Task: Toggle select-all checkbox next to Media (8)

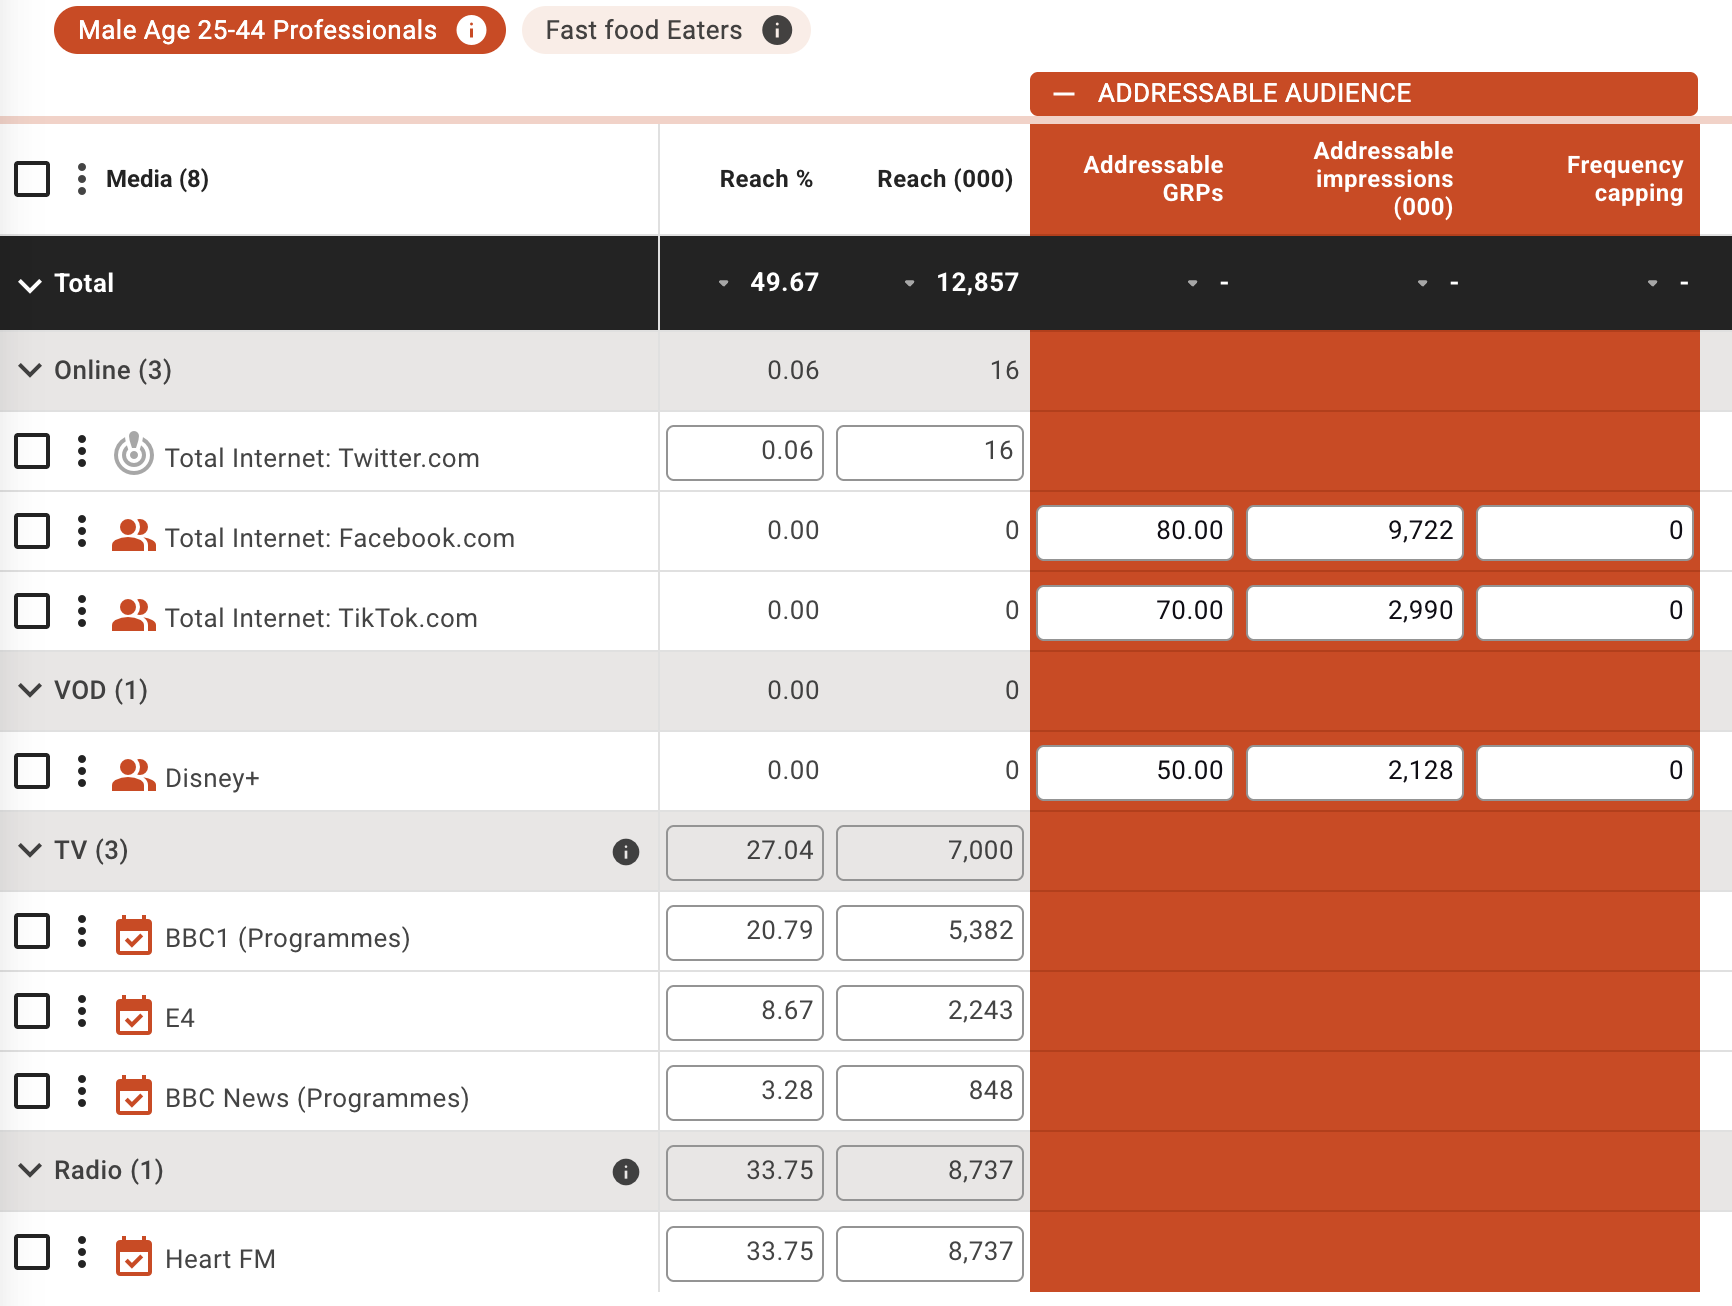Action: click(x=32, y=179)
